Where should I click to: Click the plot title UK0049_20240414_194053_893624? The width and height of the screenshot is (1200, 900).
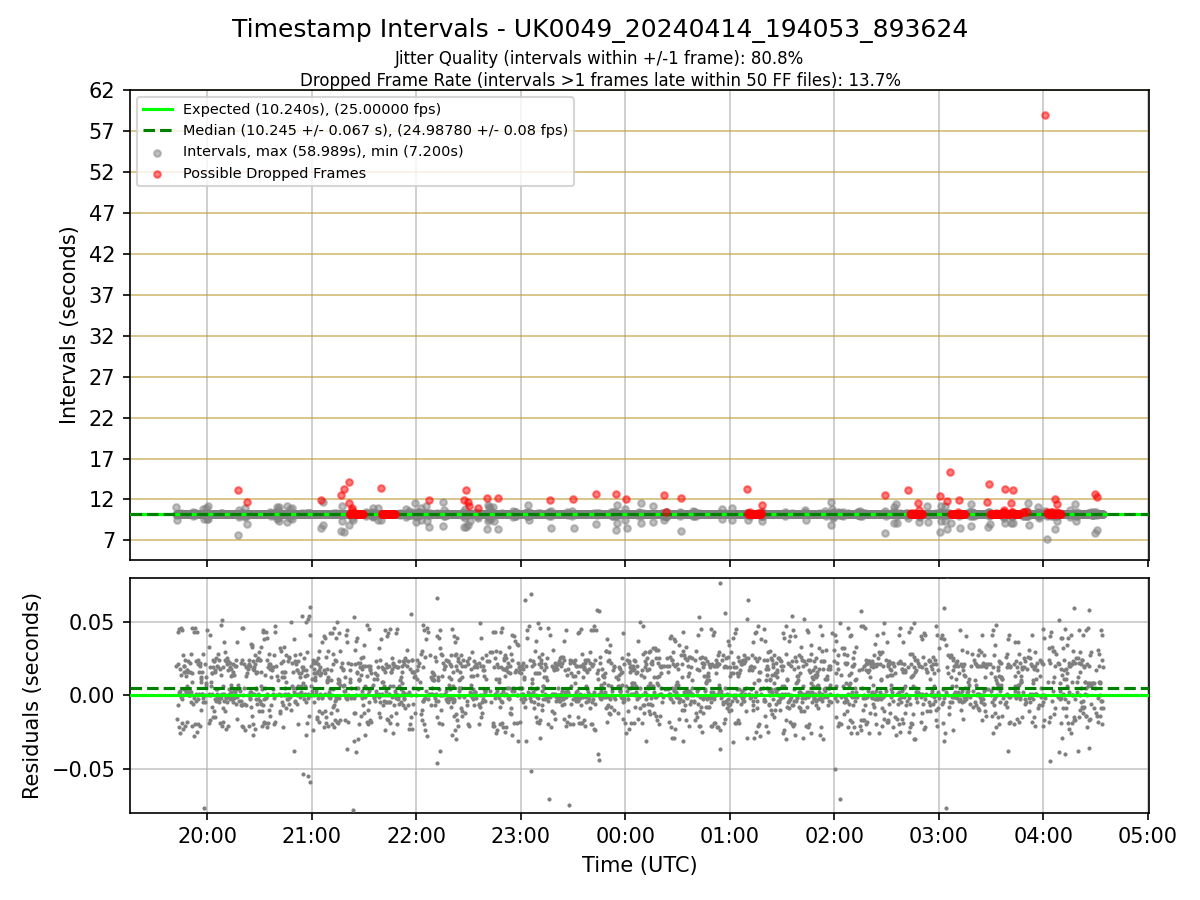click(x=600, y=29)
